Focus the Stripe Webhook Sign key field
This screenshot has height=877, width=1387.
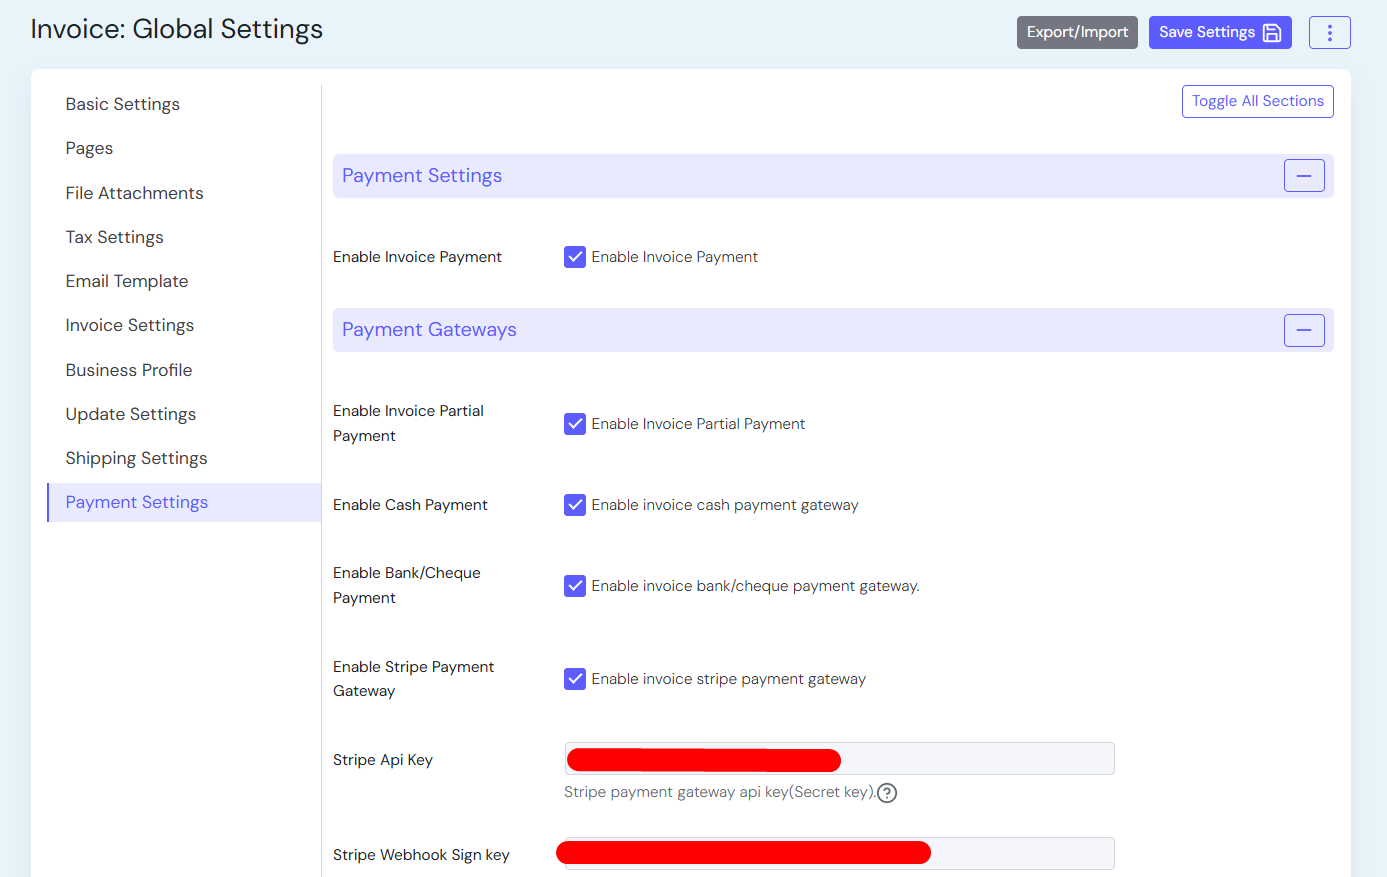point(1020,853)
